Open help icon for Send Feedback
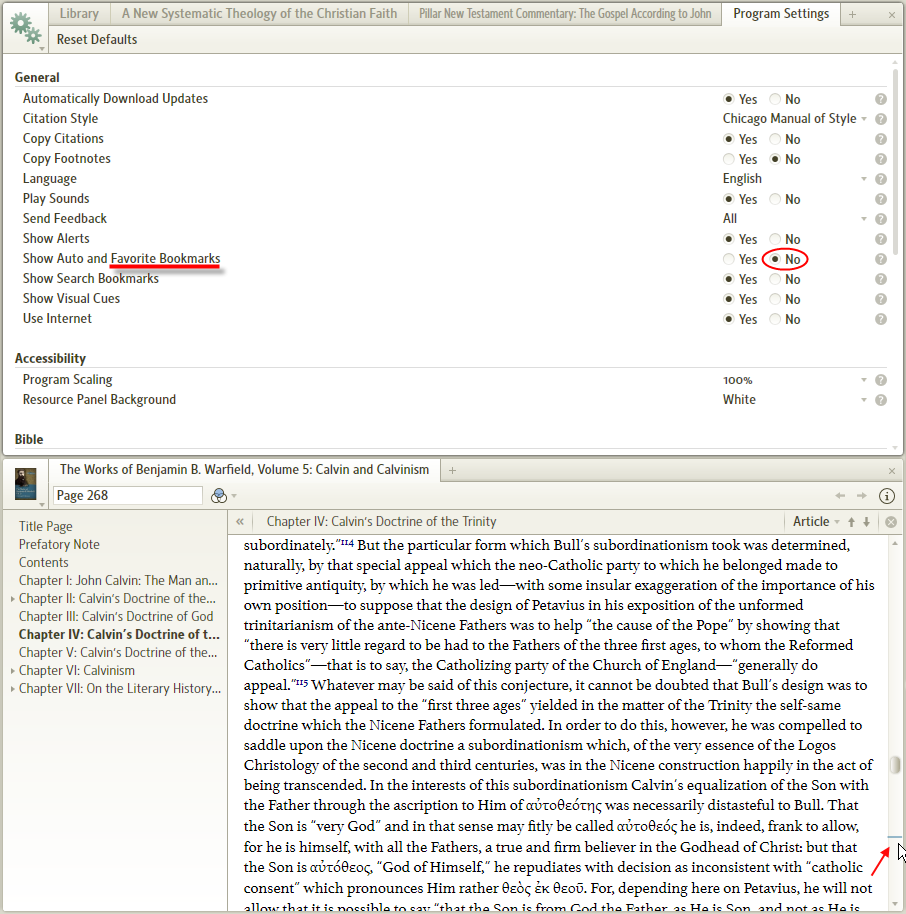This screenshot has width=906, height=914. coord(881,219)
